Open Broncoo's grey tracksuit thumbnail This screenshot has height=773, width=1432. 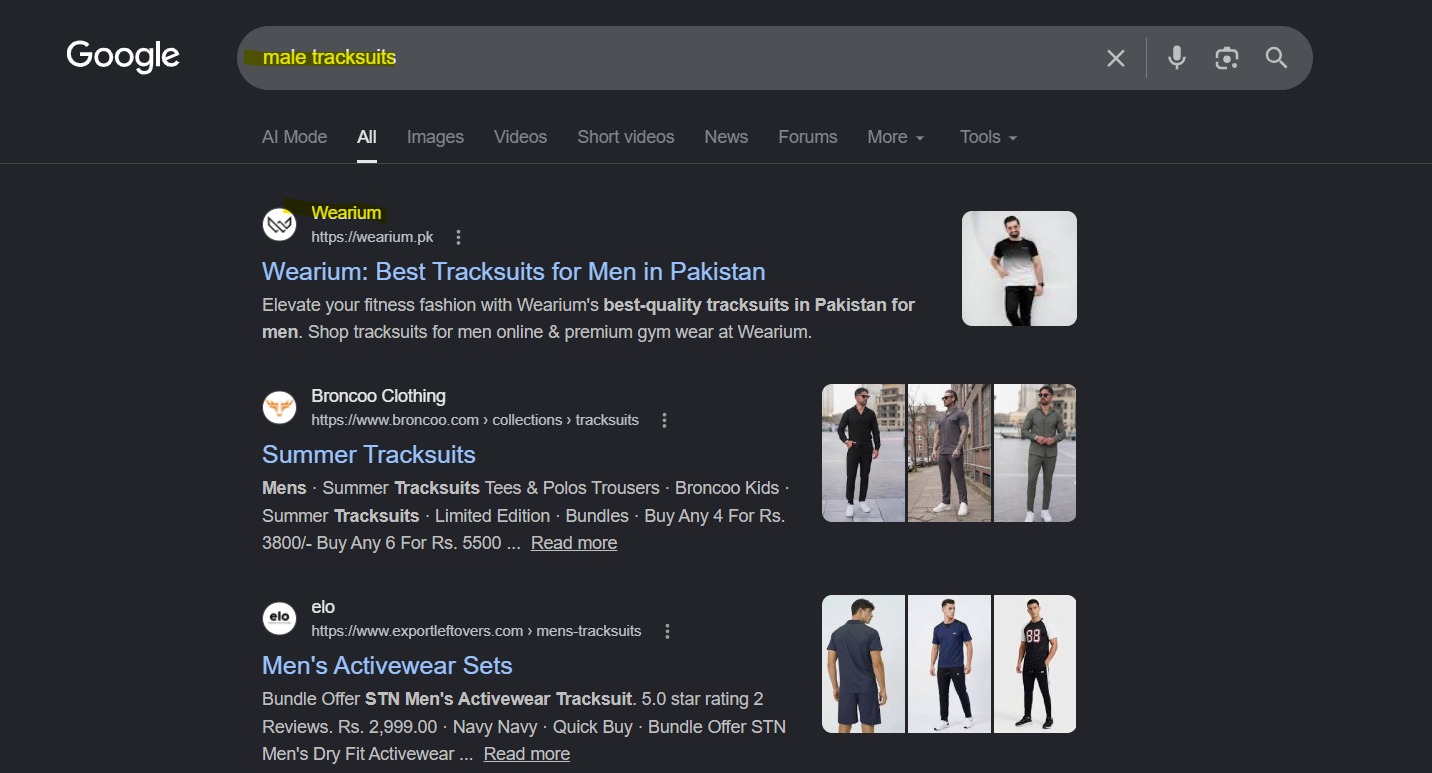click(x=949, y=453)
